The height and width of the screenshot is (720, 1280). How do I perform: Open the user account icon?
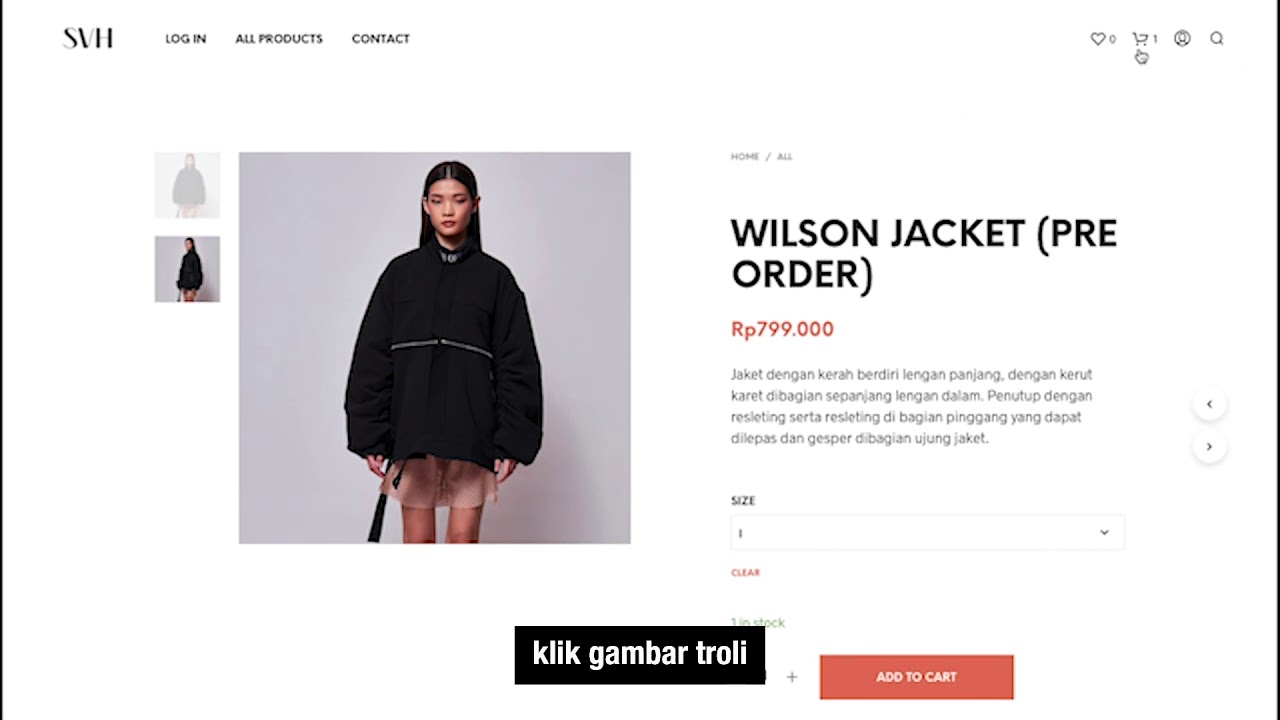tap(1182, 38)
